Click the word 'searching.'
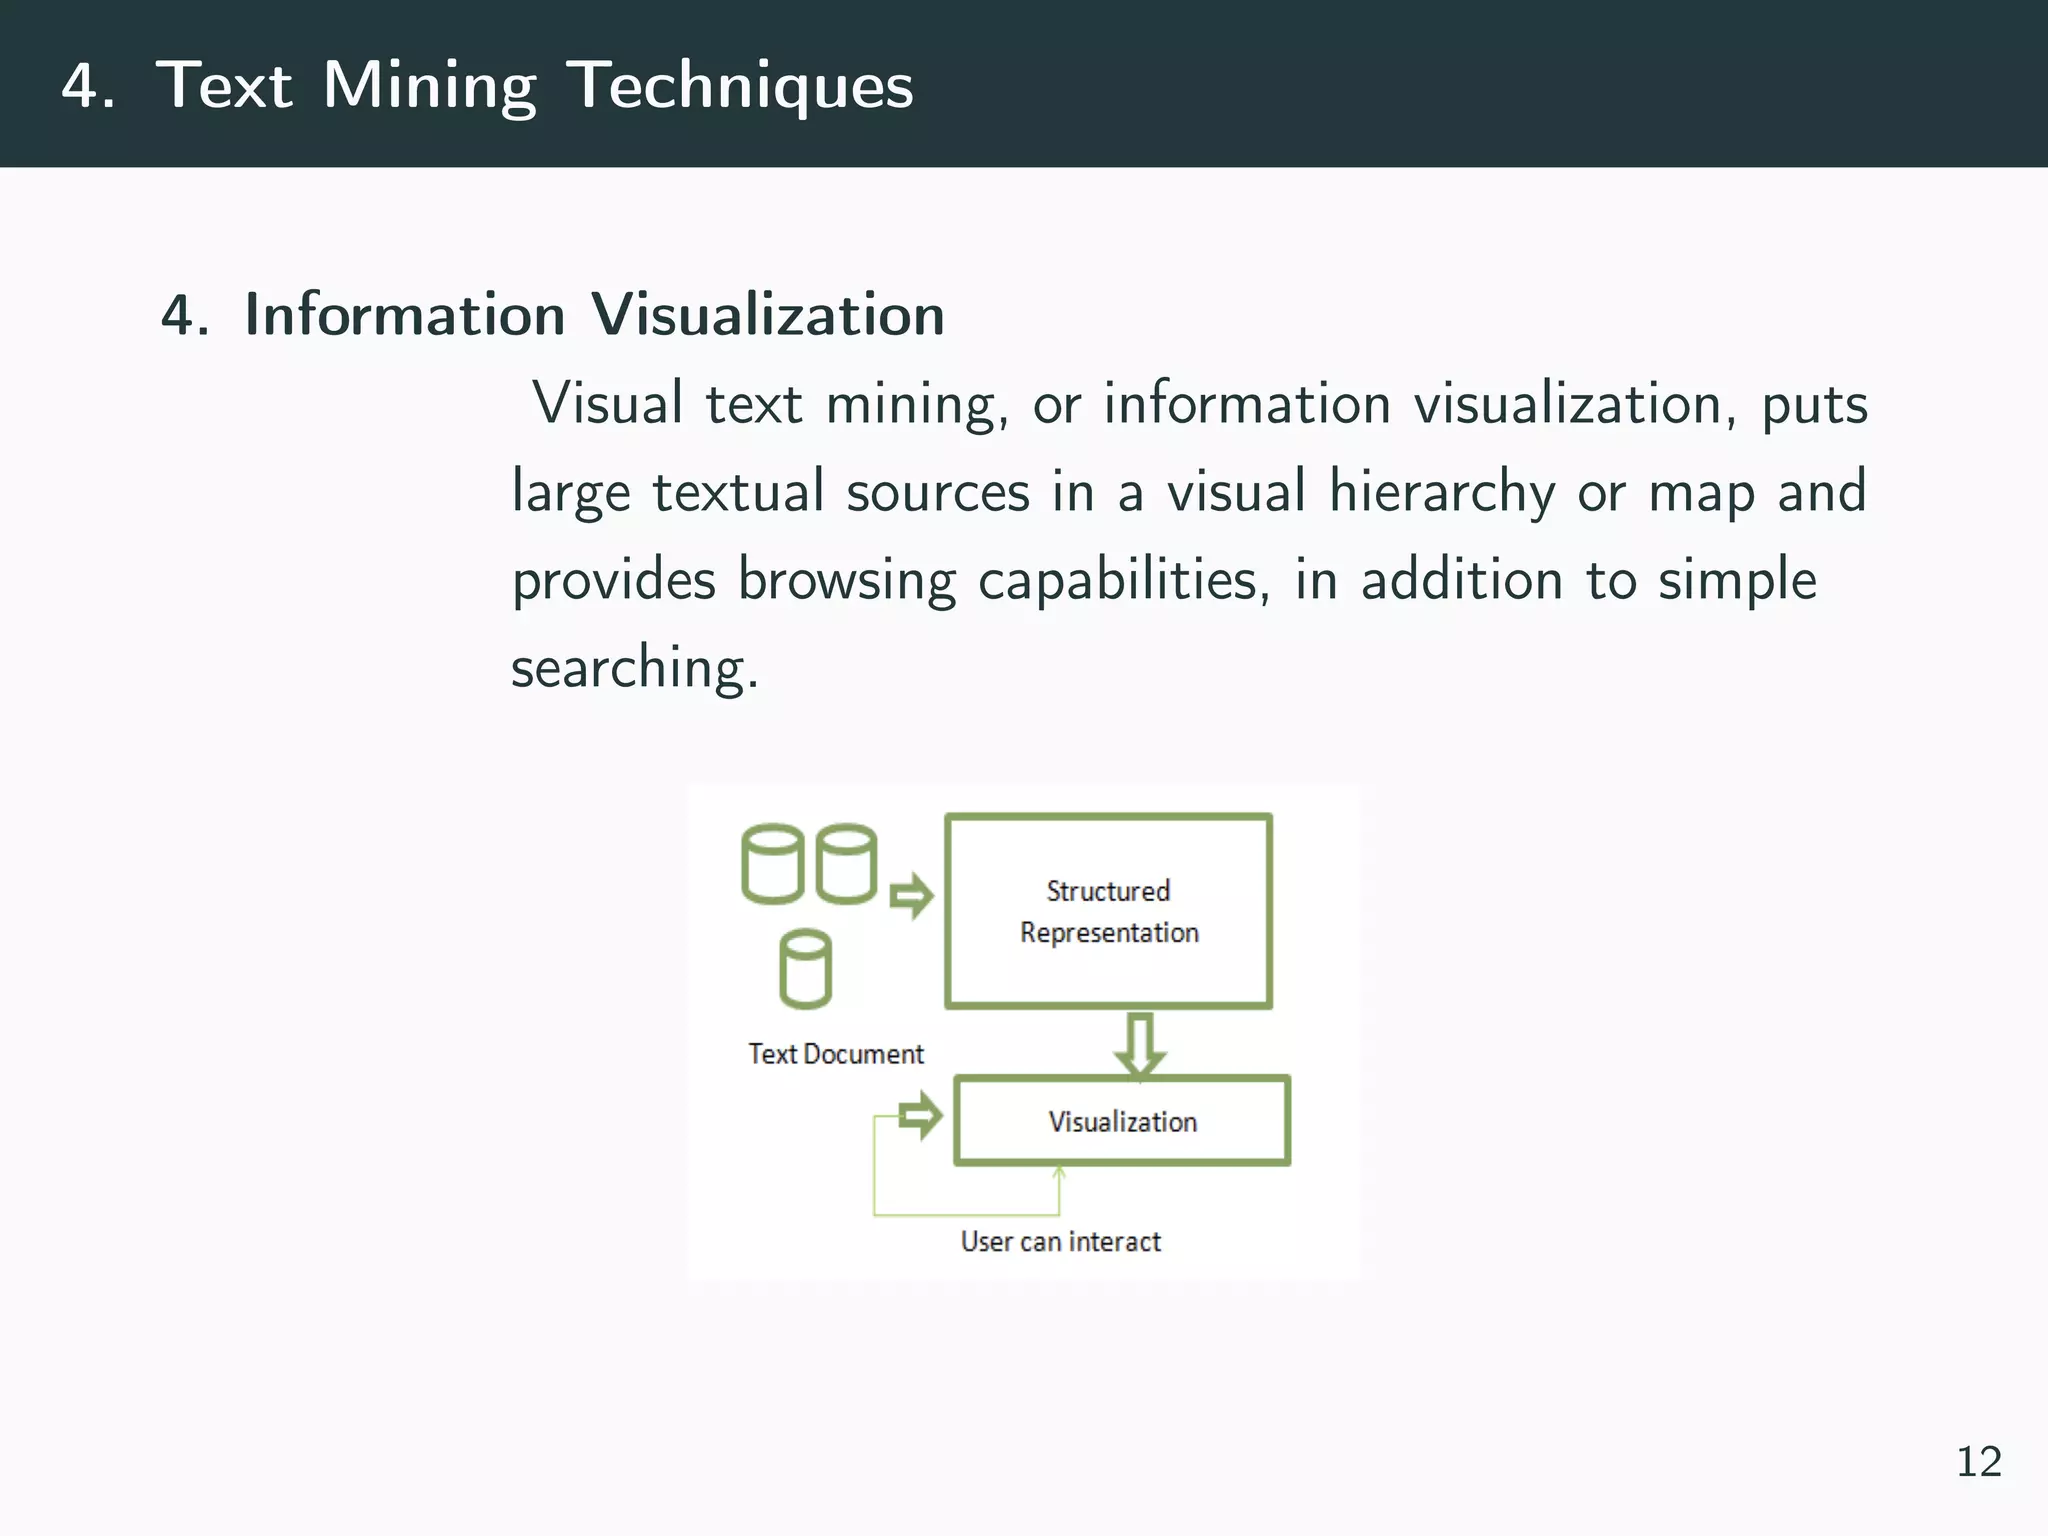Image resolution: width=2048 pixels, height=1536 pixels. click(635, 668)
